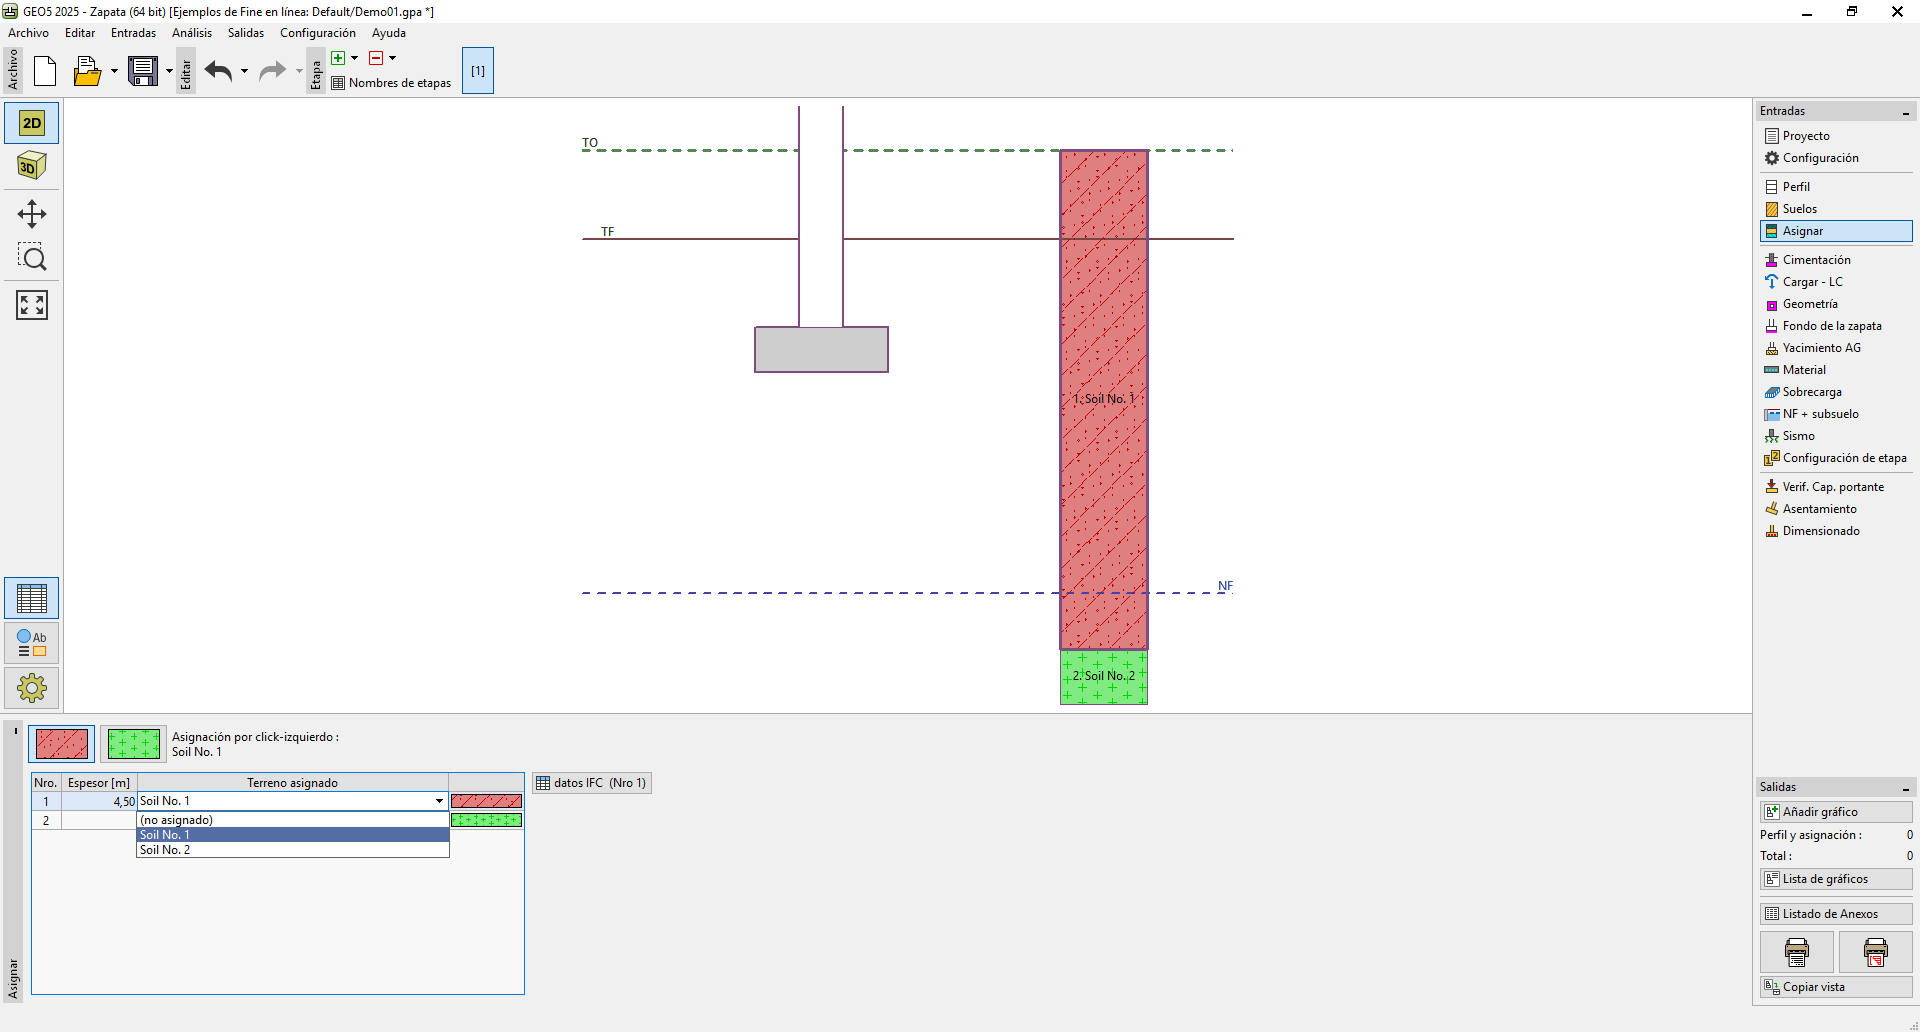Expand the open file dropdown arrow

click(114, 71)
